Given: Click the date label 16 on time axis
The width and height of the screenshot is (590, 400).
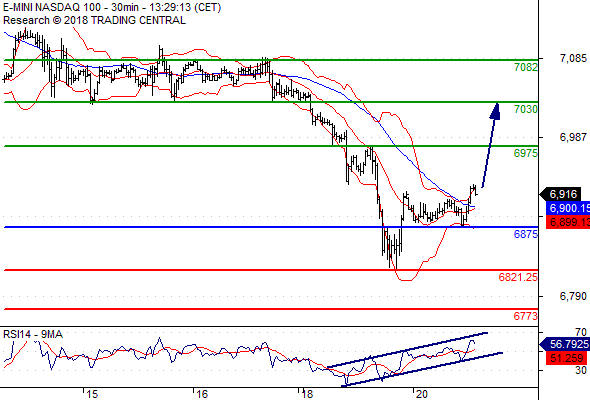Looking at the screenshot, I should (202, 394).
